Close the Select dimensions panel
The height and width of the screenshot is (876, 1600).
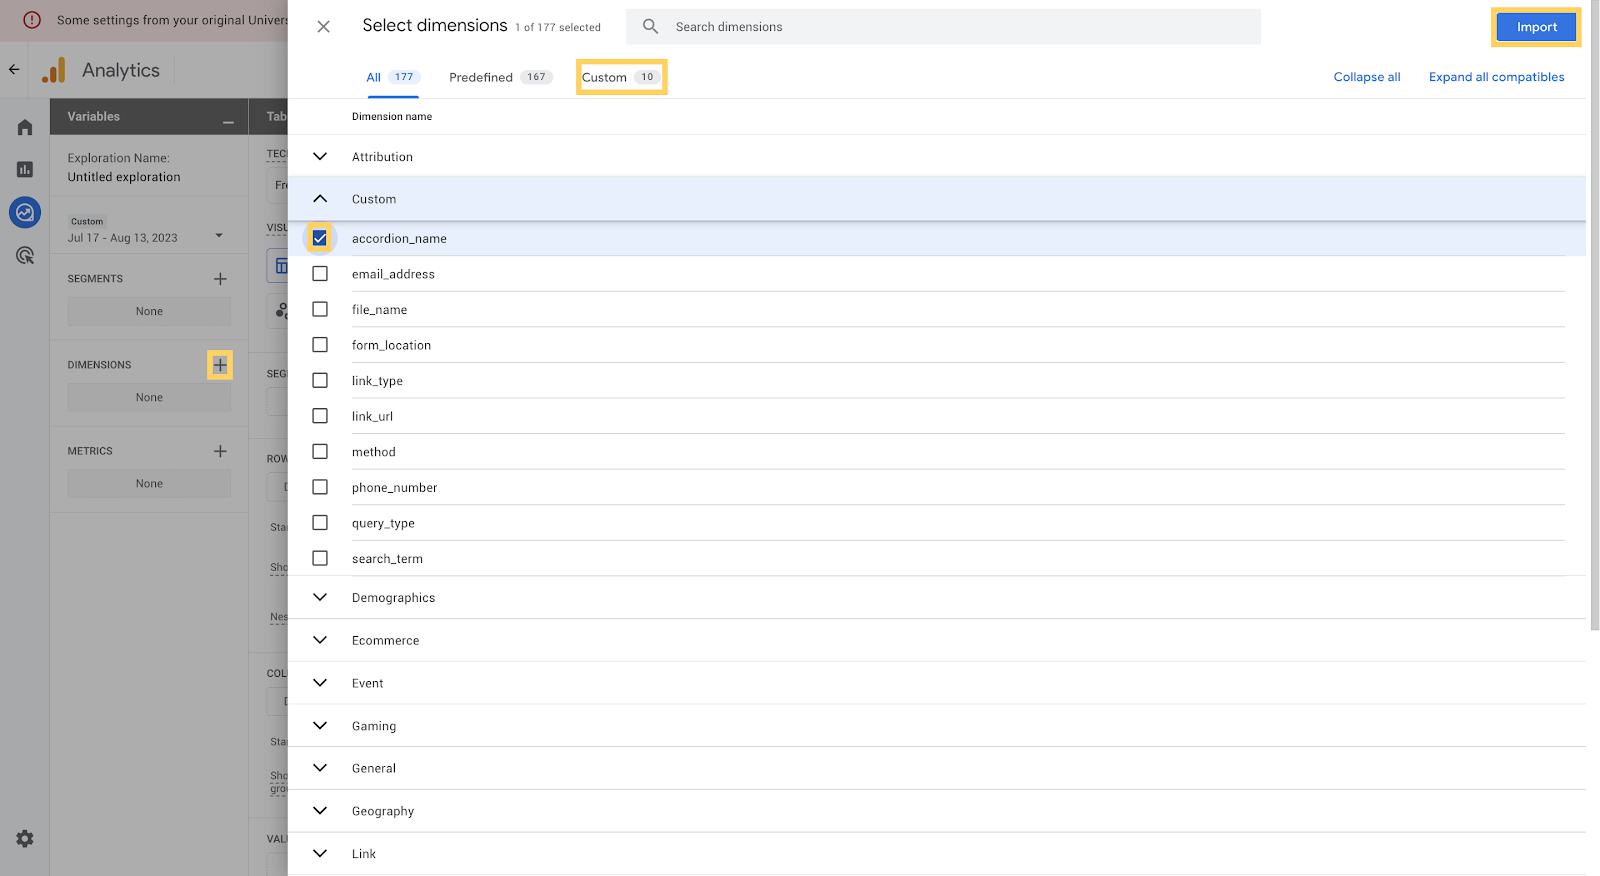(x=323, y=27)
